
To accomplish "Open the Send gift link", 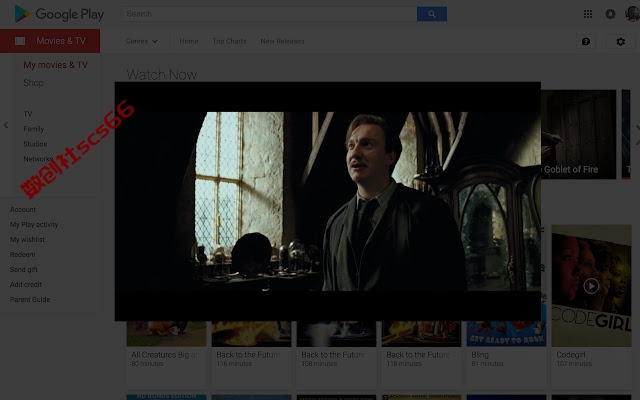I will pos(24,270).
